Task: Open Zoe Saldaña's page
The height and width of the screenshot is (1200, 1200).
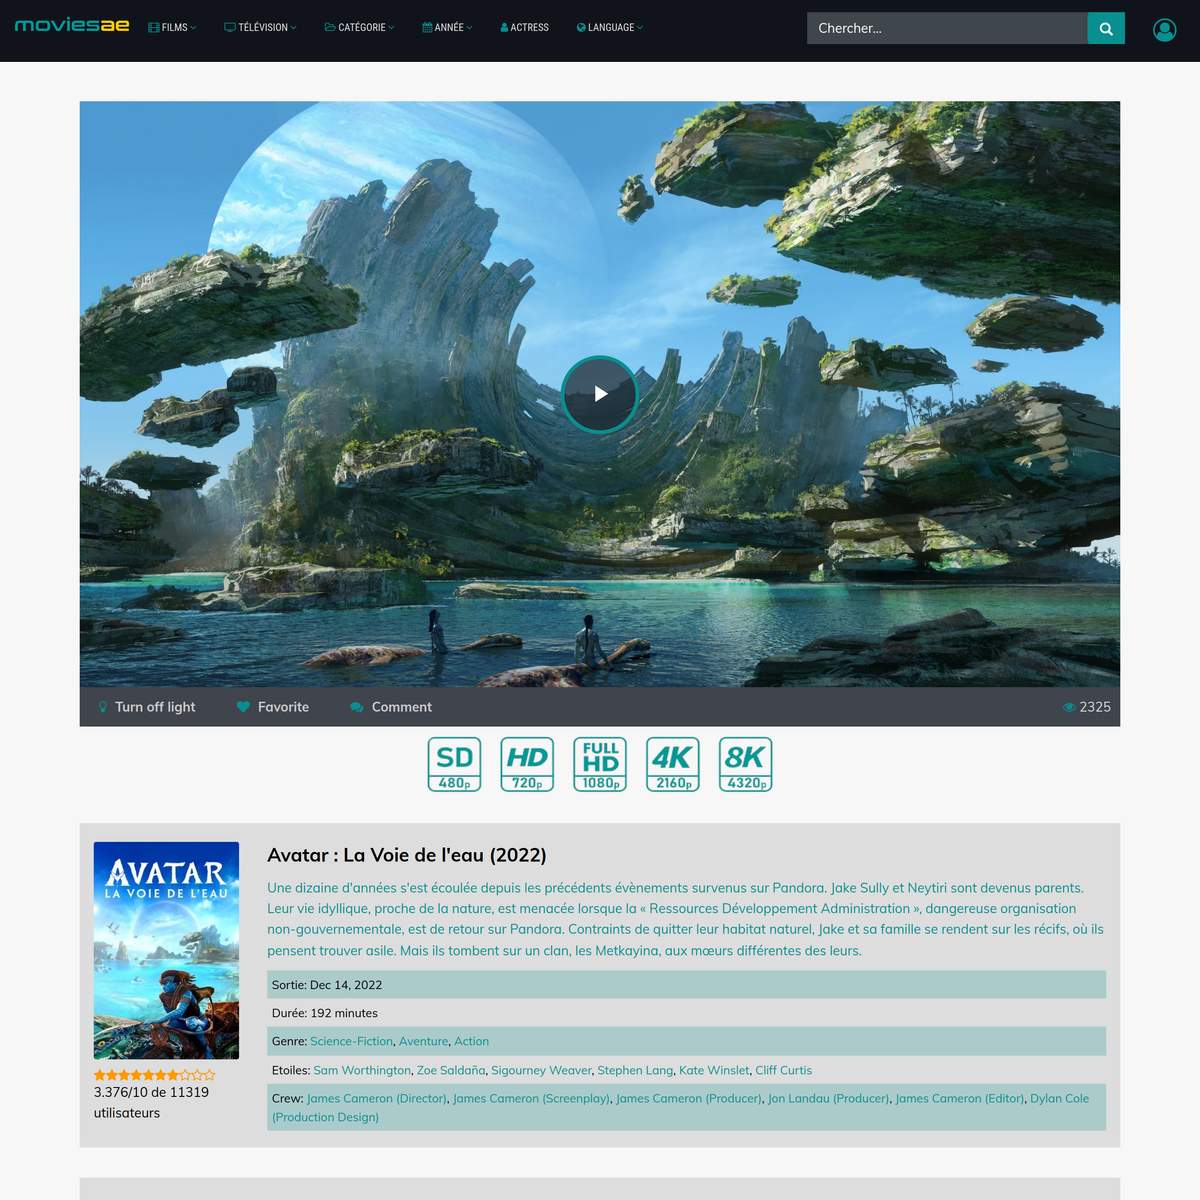Action: coord(451,1070)
